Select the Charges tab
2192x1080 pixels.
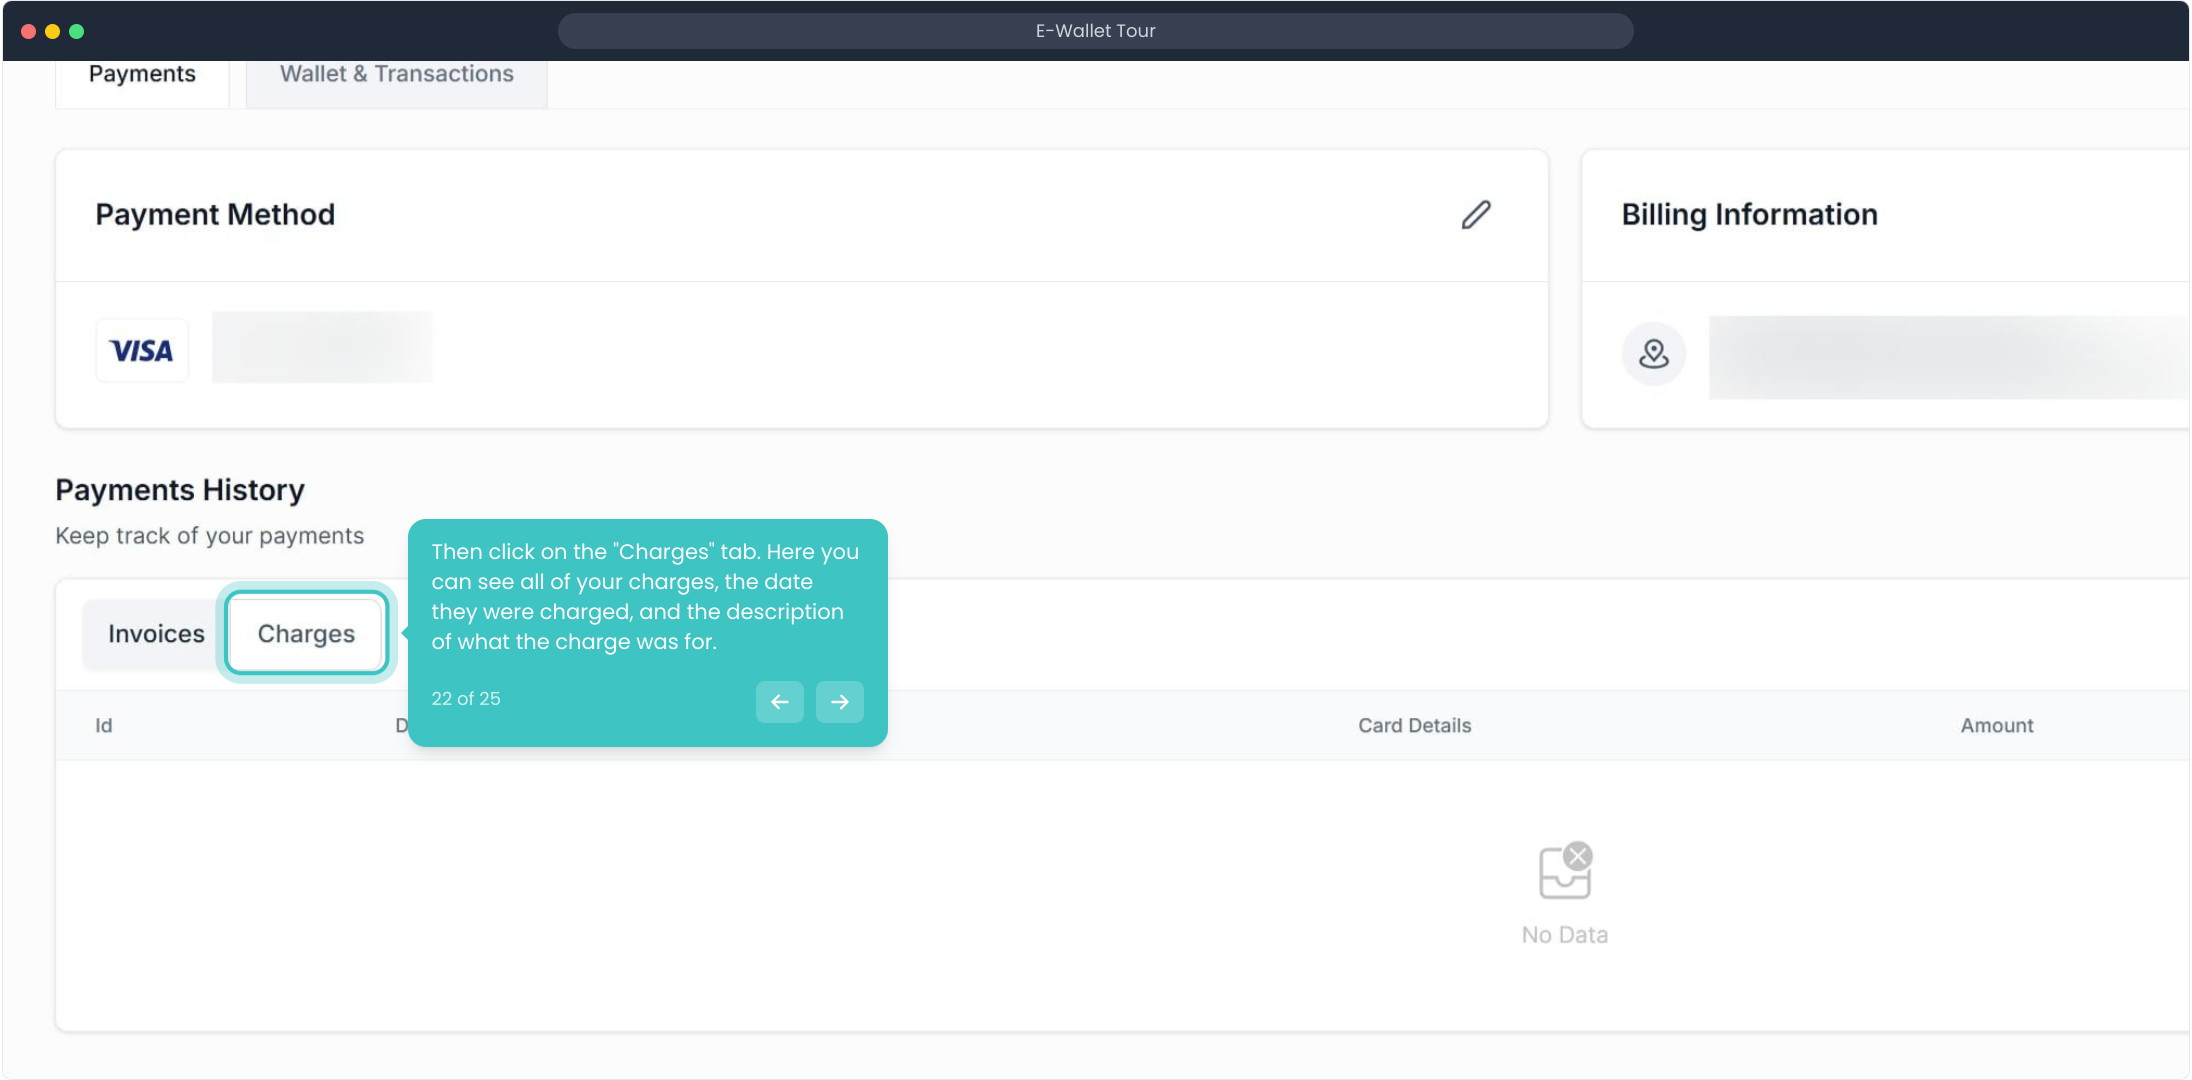(306, 634)
